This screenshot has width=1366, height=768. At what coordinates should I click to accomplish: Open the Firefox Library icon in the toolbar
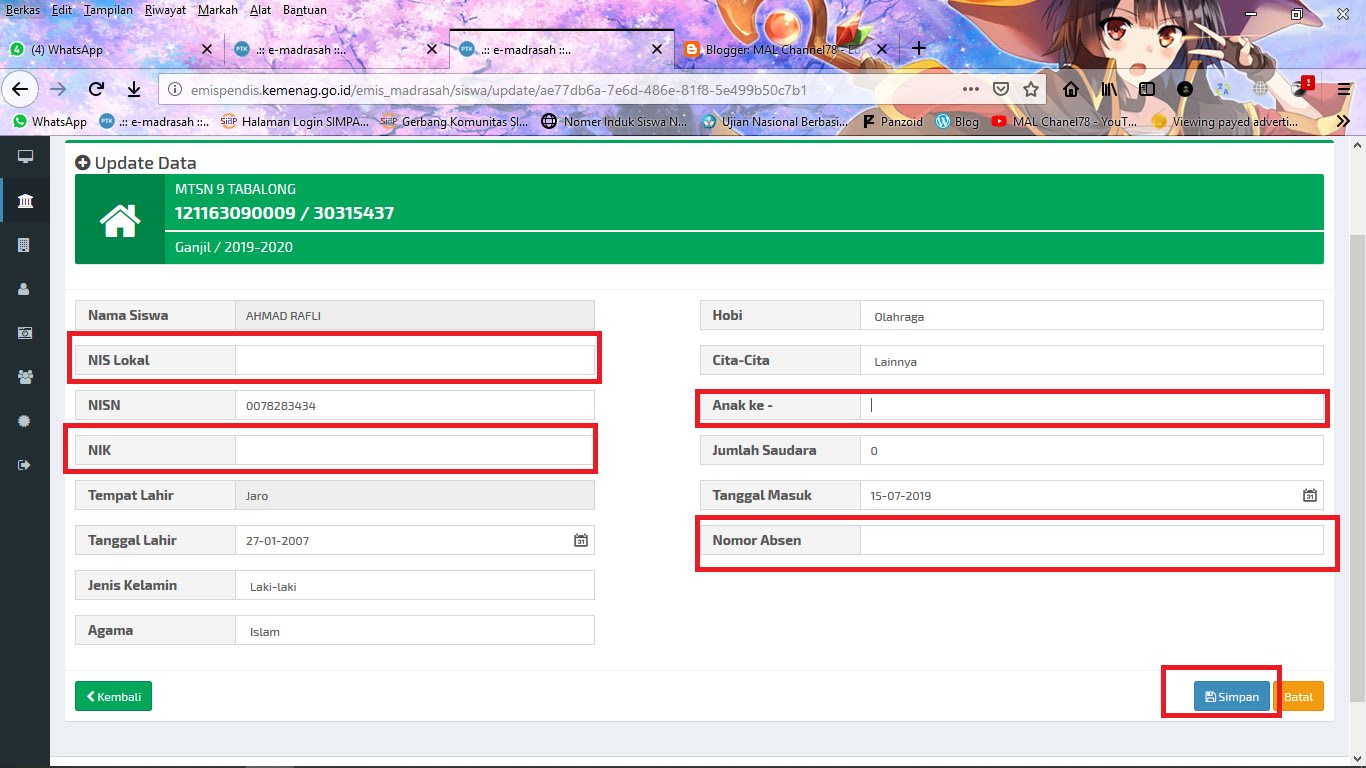coord(1109,88)
